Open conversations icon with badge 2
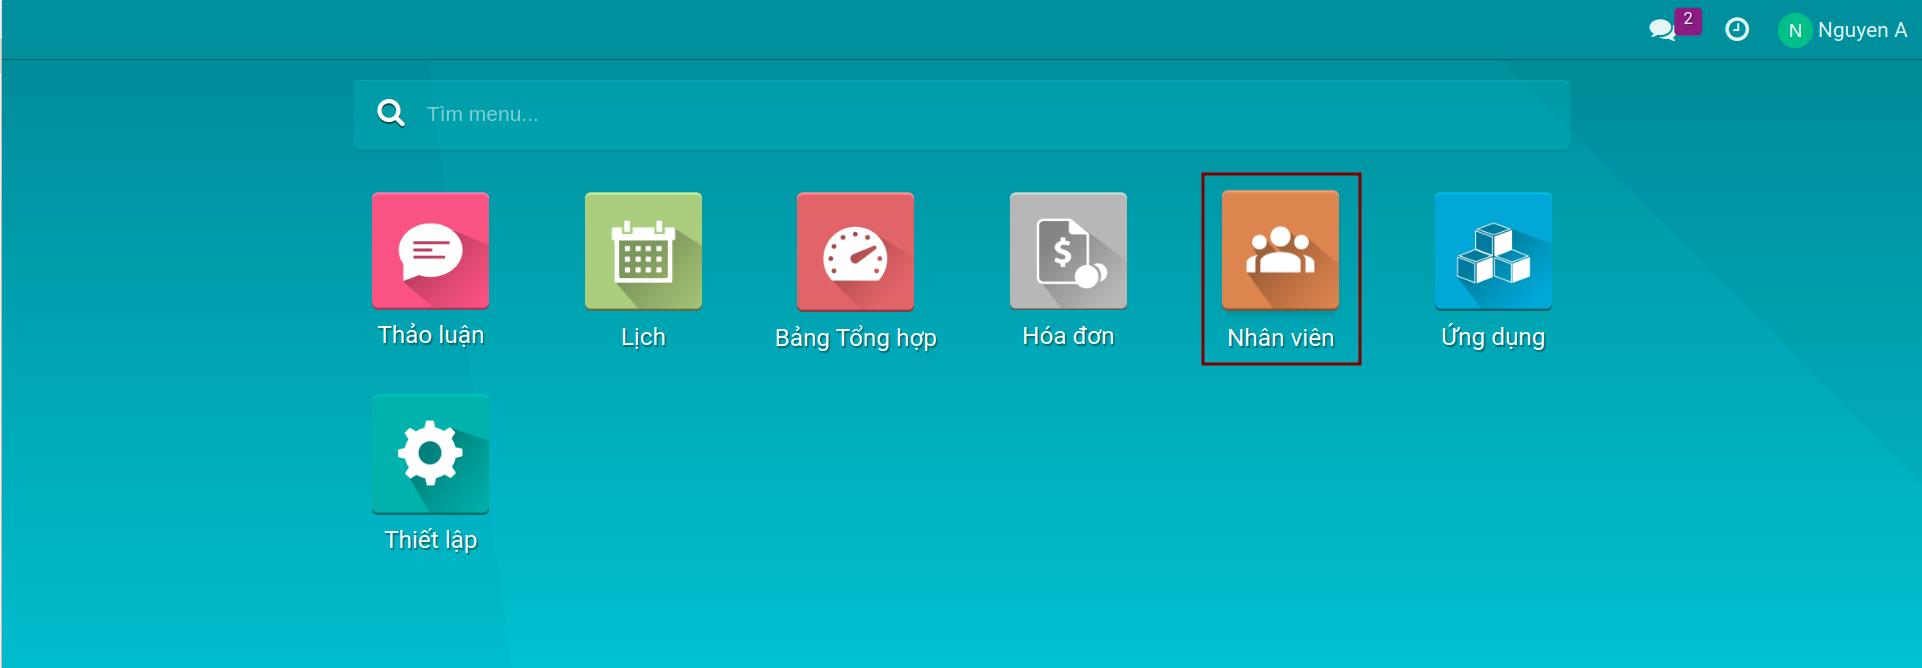1922x668 pixels. pyautogui.click(x=1673, y=26)
